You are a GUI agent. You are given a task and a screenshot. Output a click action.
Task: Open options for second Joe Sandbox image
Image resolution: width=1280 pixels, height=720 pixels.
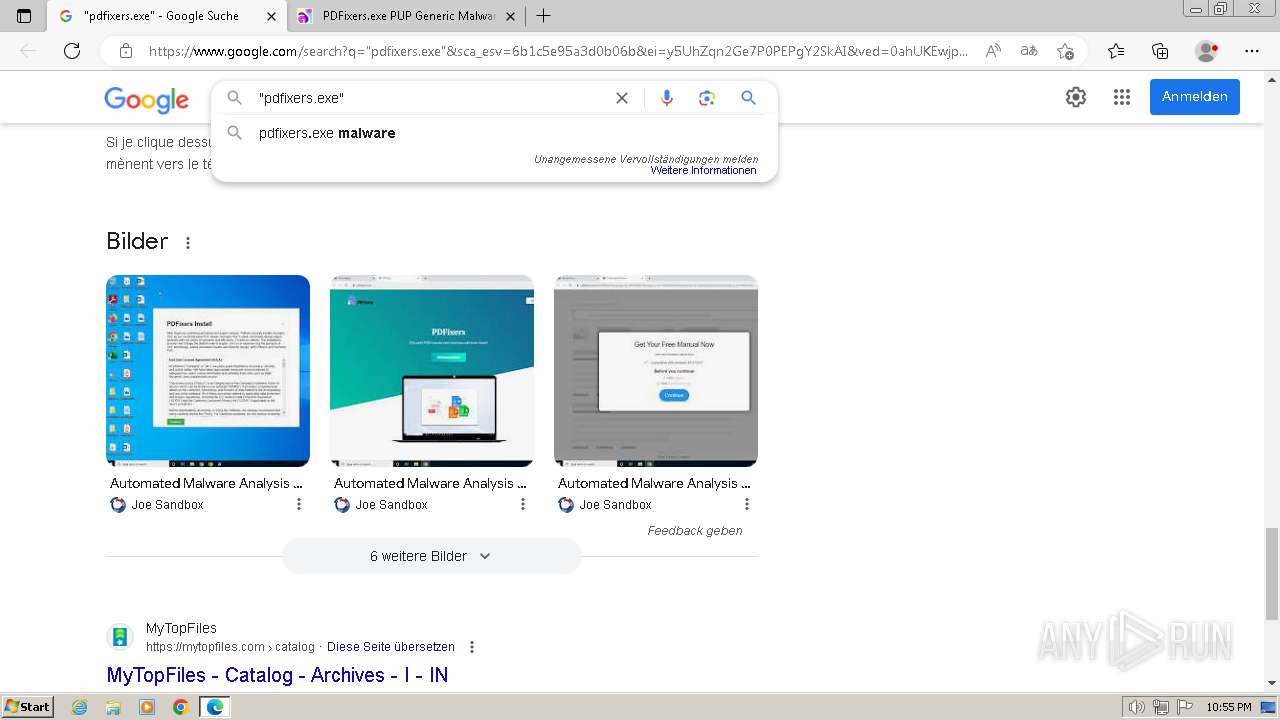(x=522, y=504)
